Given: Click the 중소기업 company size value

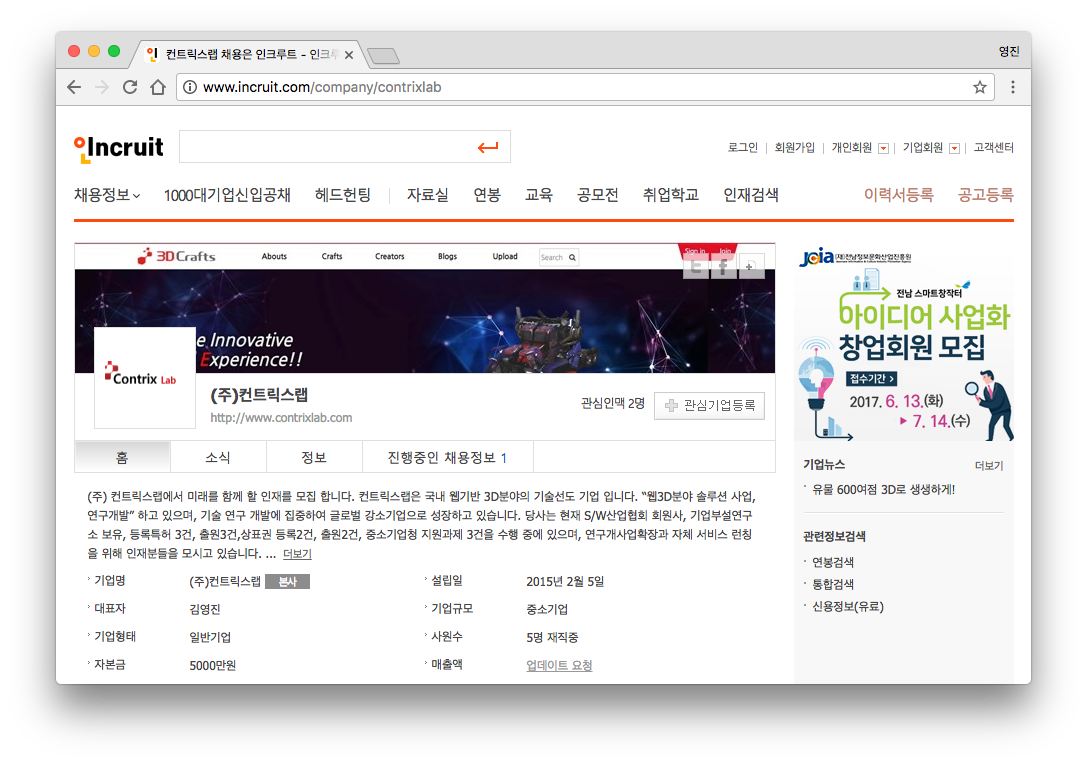Looking at the screenshot, I should [547, 609].
